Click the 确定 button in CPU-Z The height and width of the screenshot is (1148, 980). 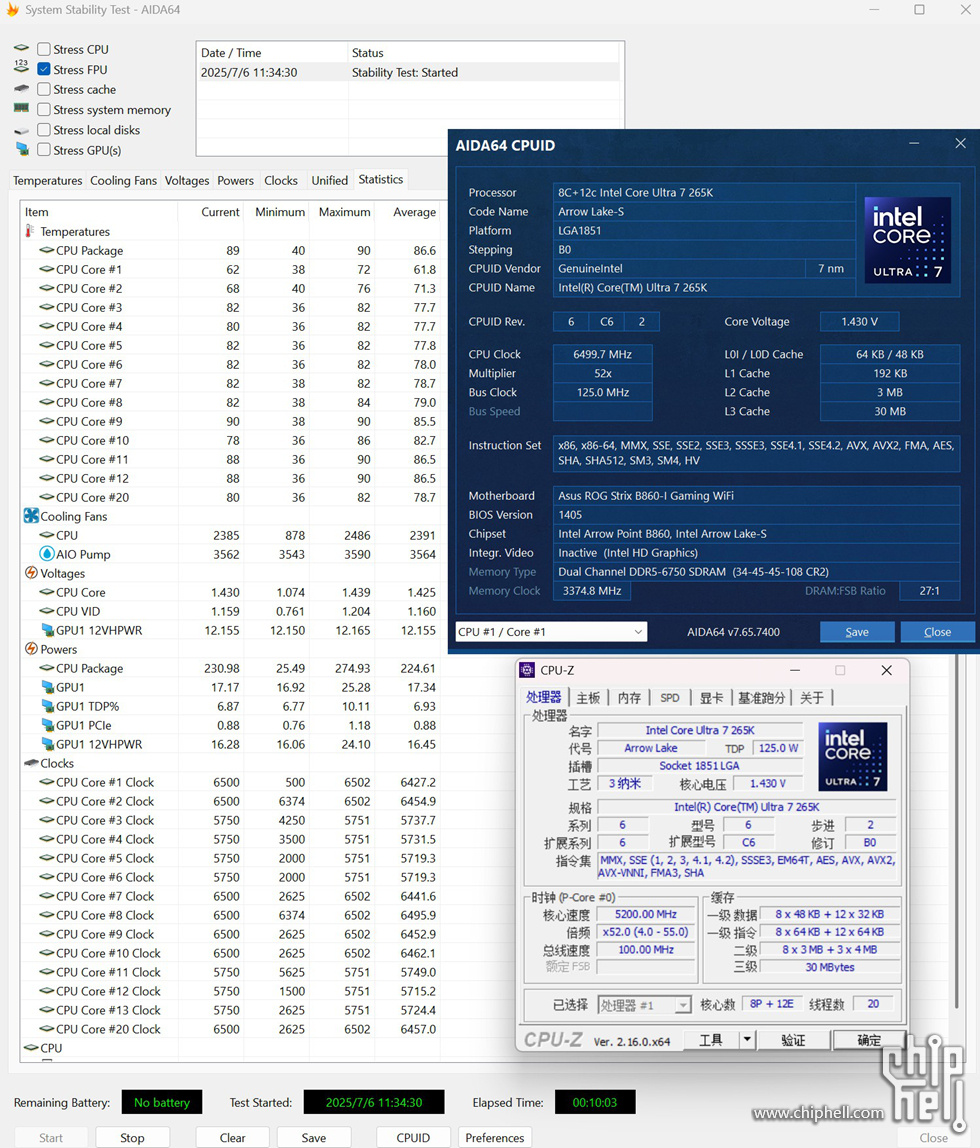click(x=869, y=1040)
